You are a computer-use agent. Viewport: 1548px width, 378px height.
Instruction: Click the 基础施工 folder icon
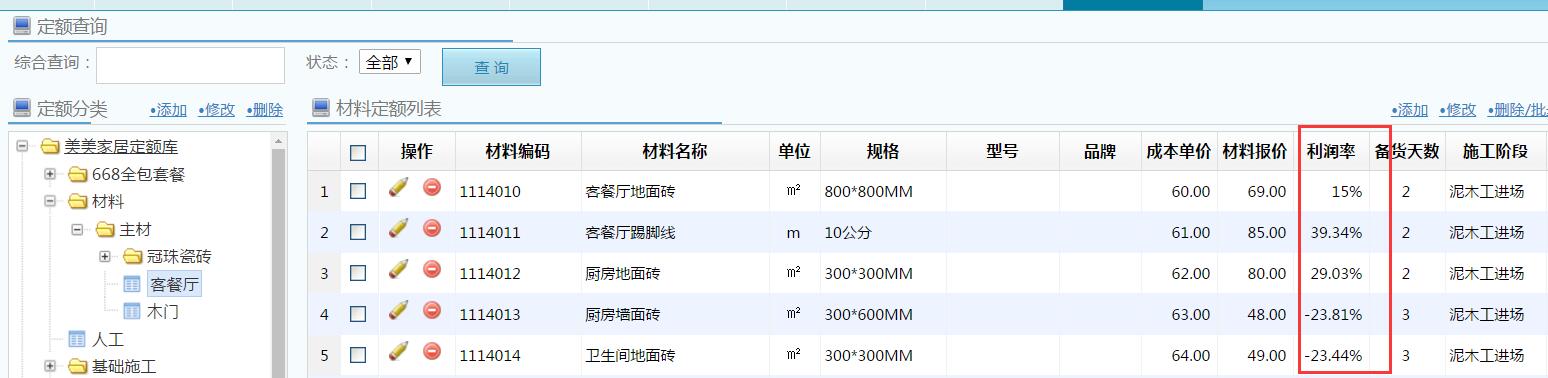77,367
